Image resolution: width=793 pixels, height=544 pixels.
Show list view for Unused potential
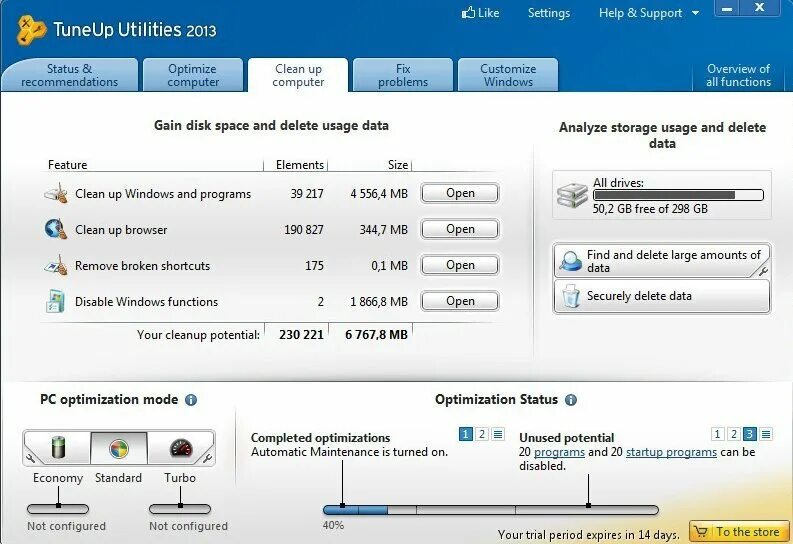[x=766, y=434]
